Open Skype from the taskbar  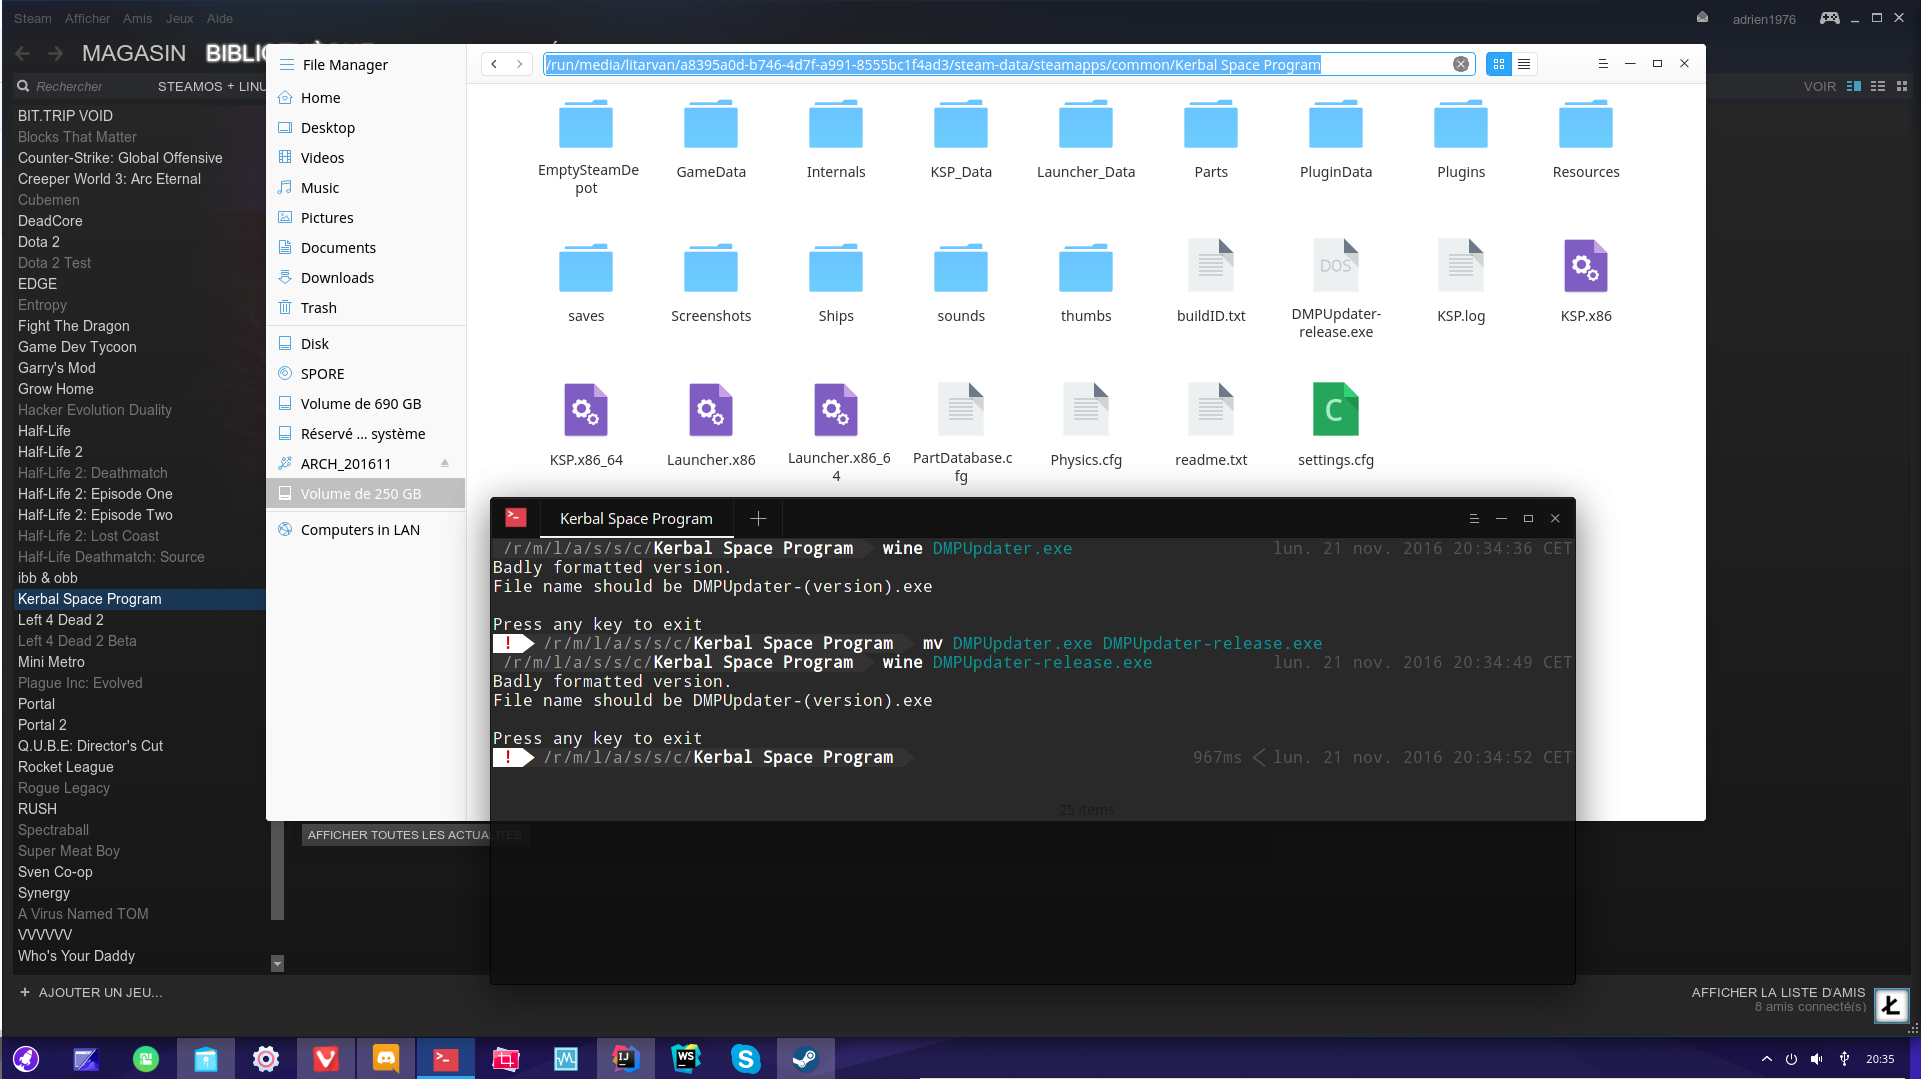[745, 1058]
